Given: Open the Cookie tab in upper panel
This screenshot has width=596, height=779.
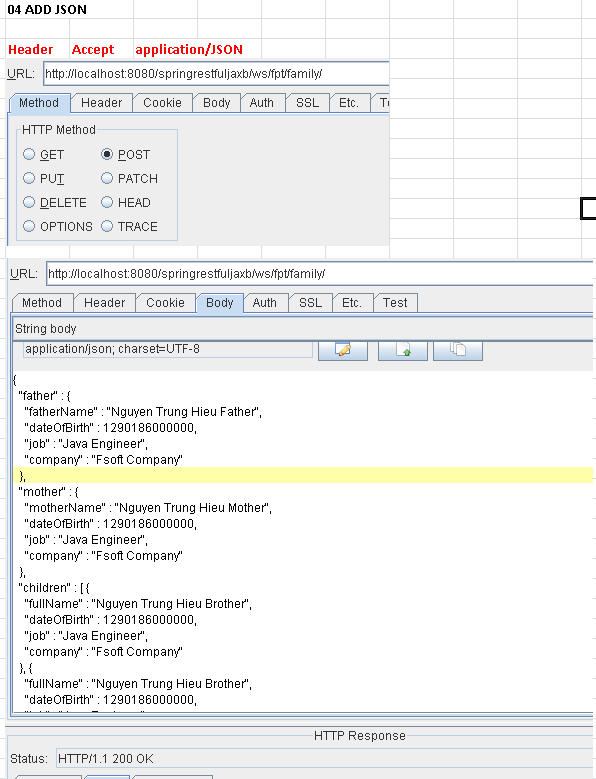Looking at the screenshot, I should 162,103.
